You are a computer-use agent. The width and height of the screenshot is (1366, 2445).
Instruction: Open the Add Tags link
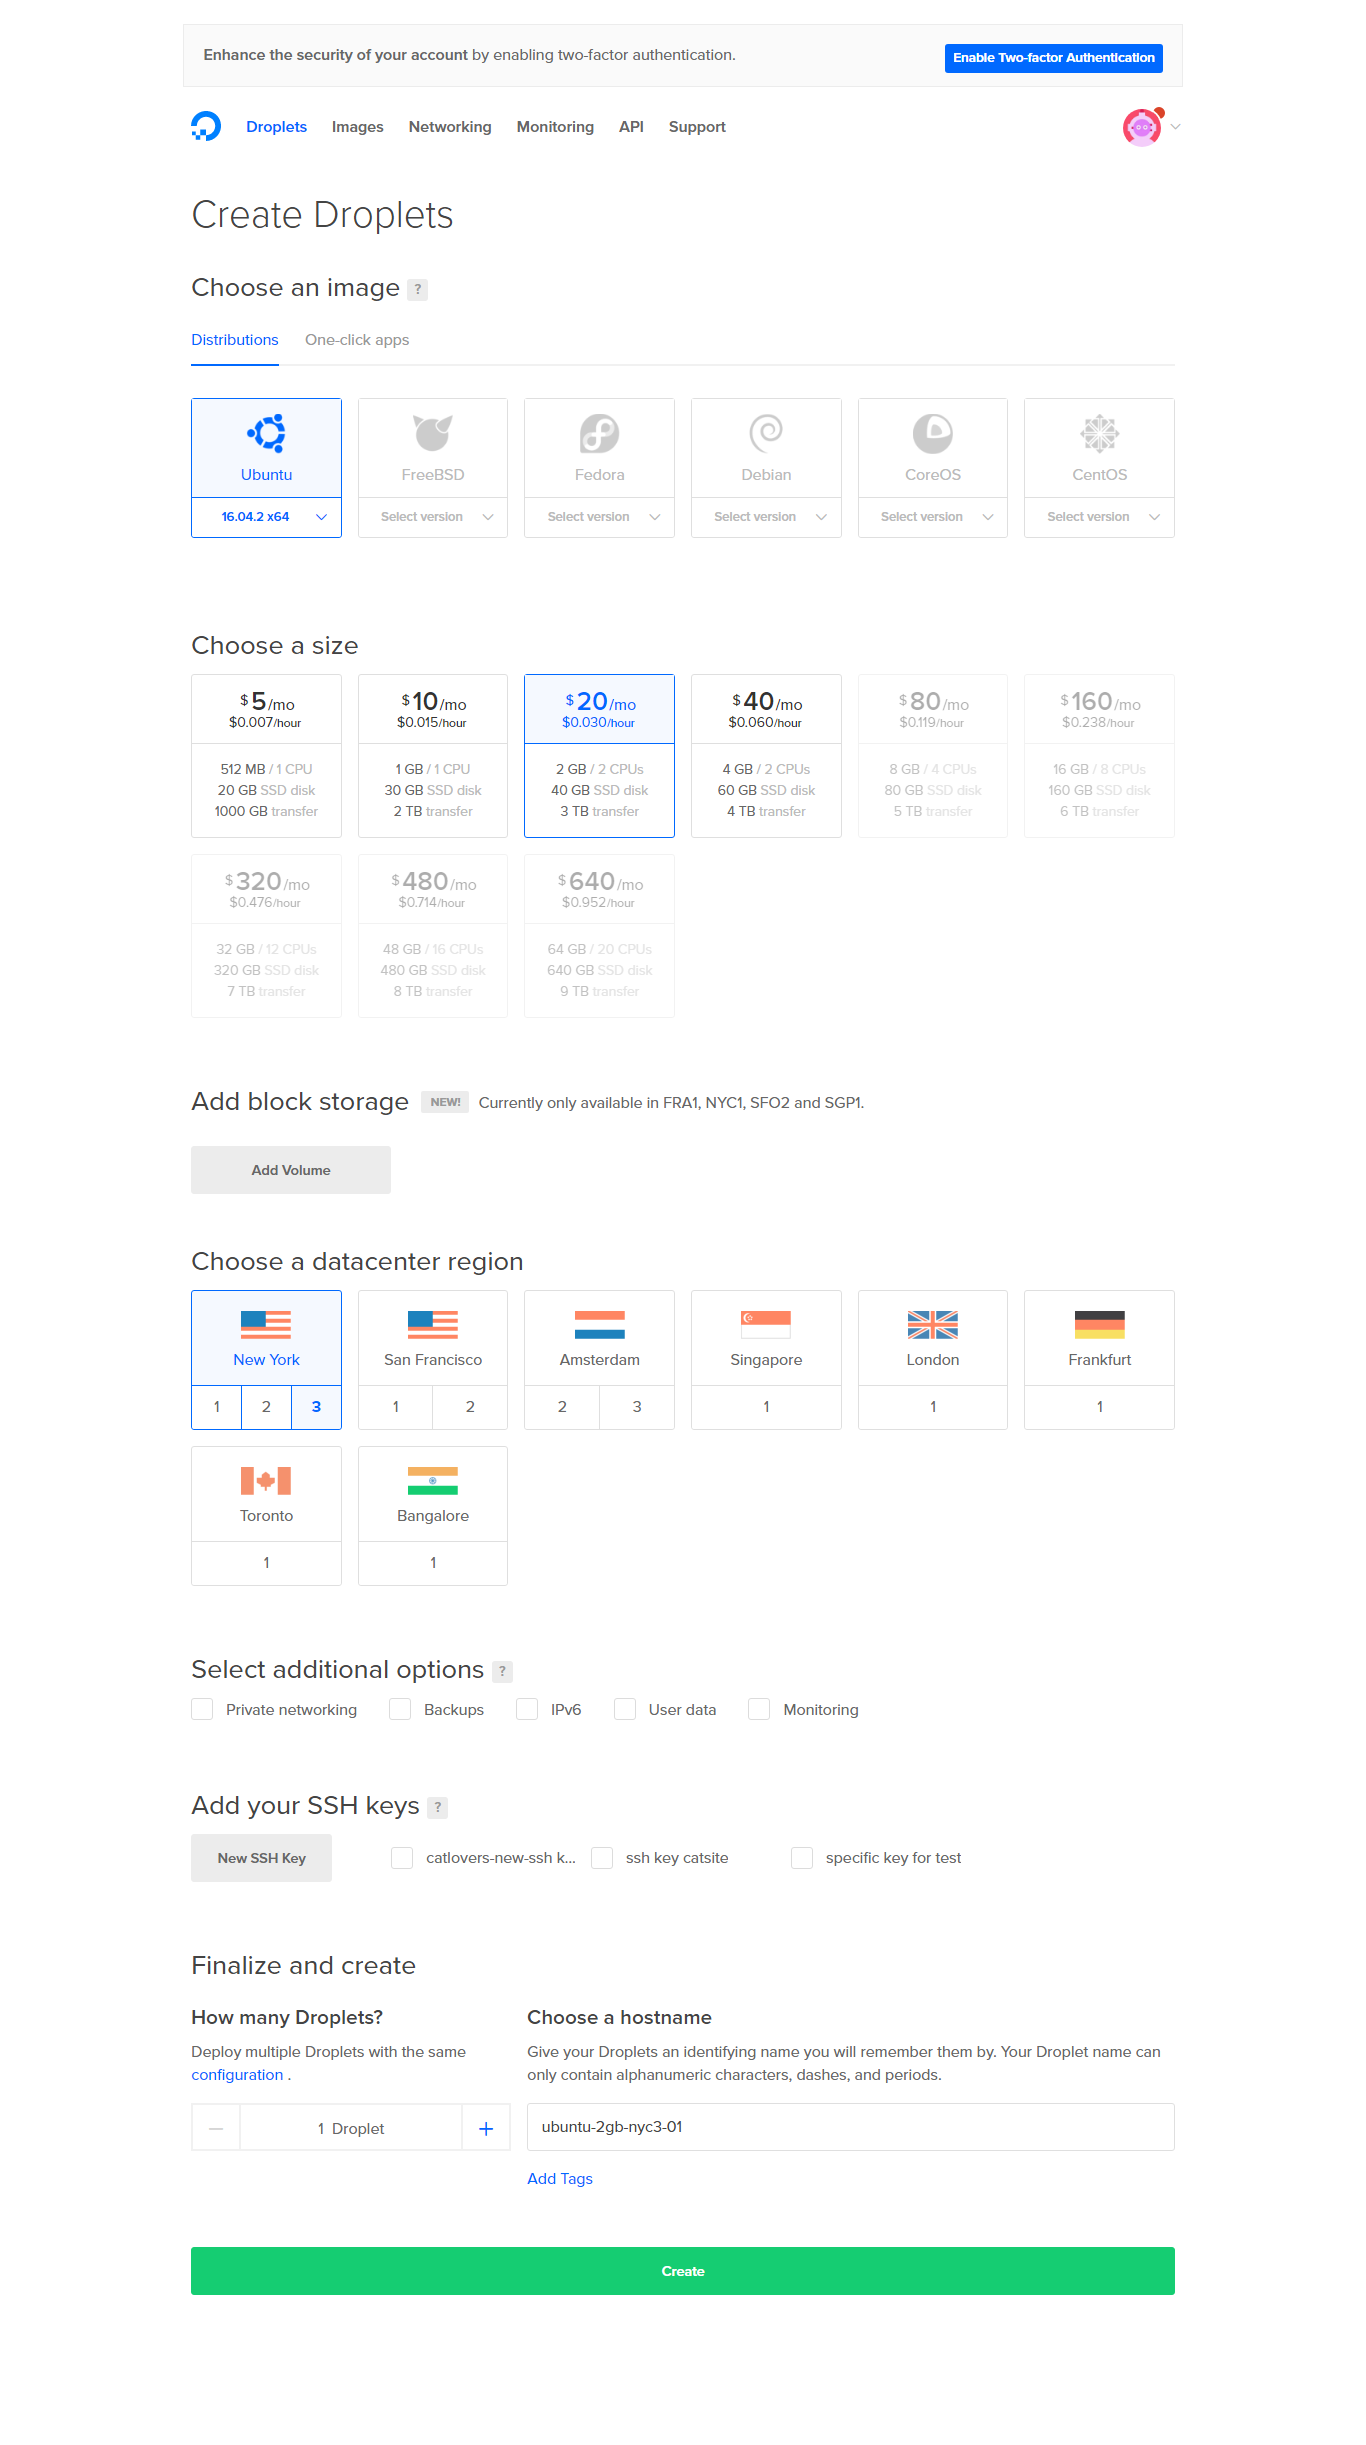point(560,2178)
